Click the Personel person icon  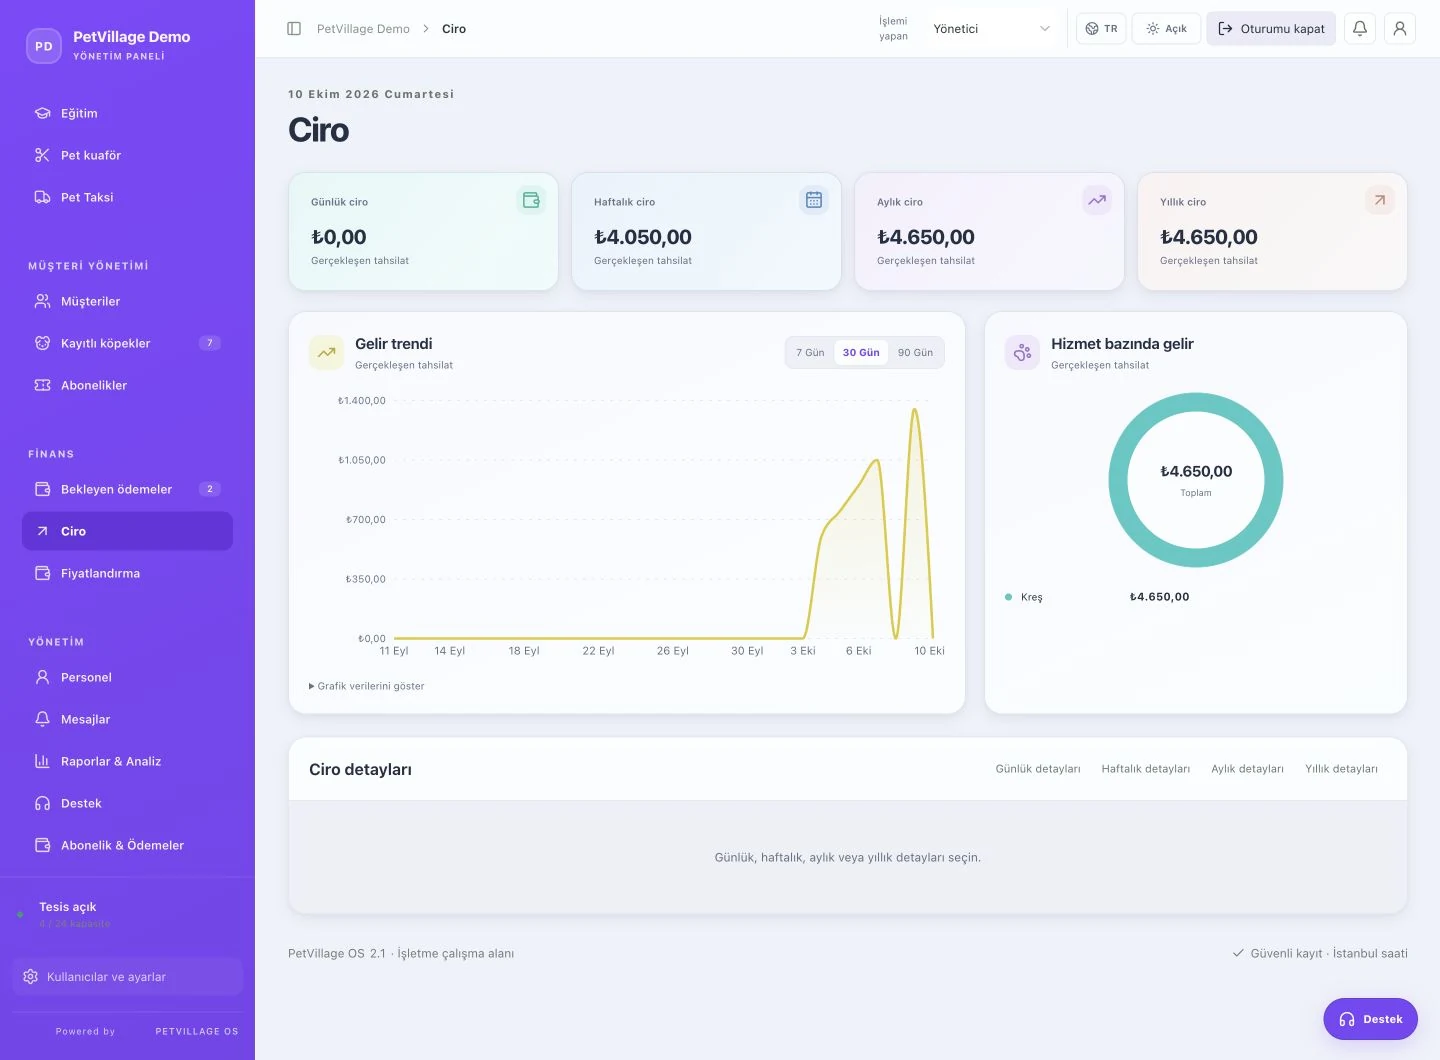[x=42, y=677]
